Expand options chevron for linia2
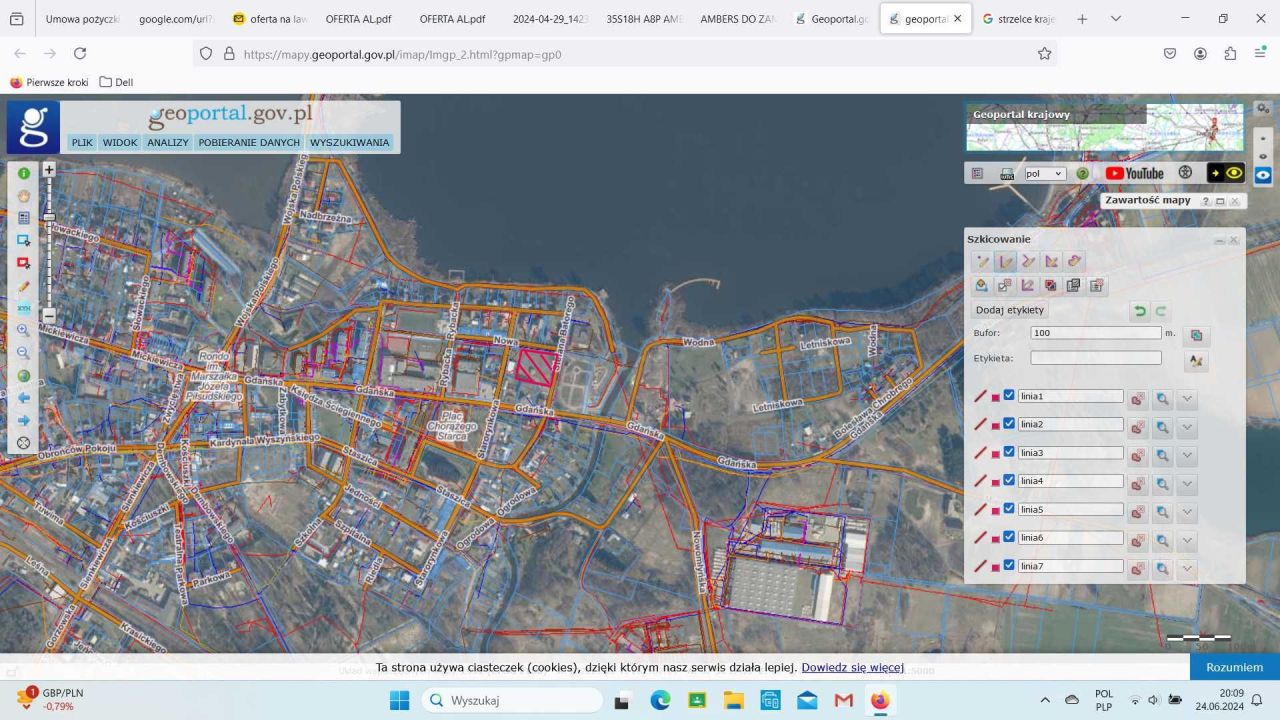The image size is (1280, 720). 1187,427
